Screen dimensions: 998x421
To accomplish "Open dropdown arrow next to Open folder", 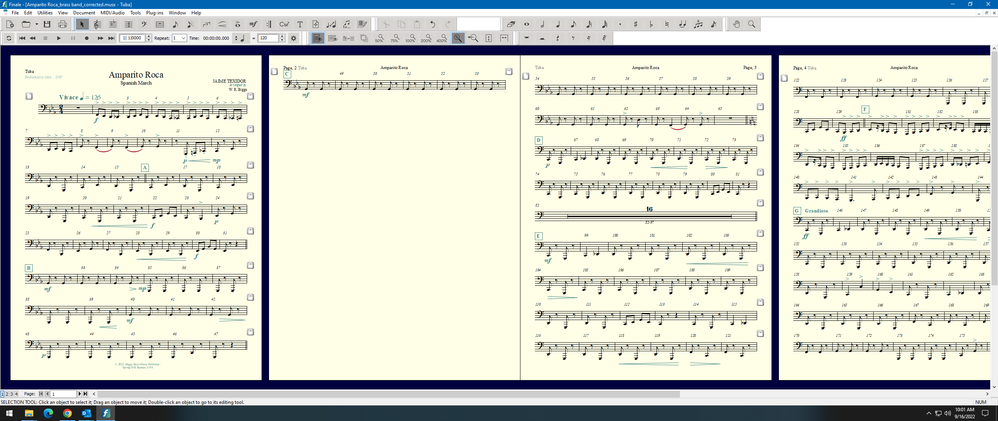I will (37, 24).
